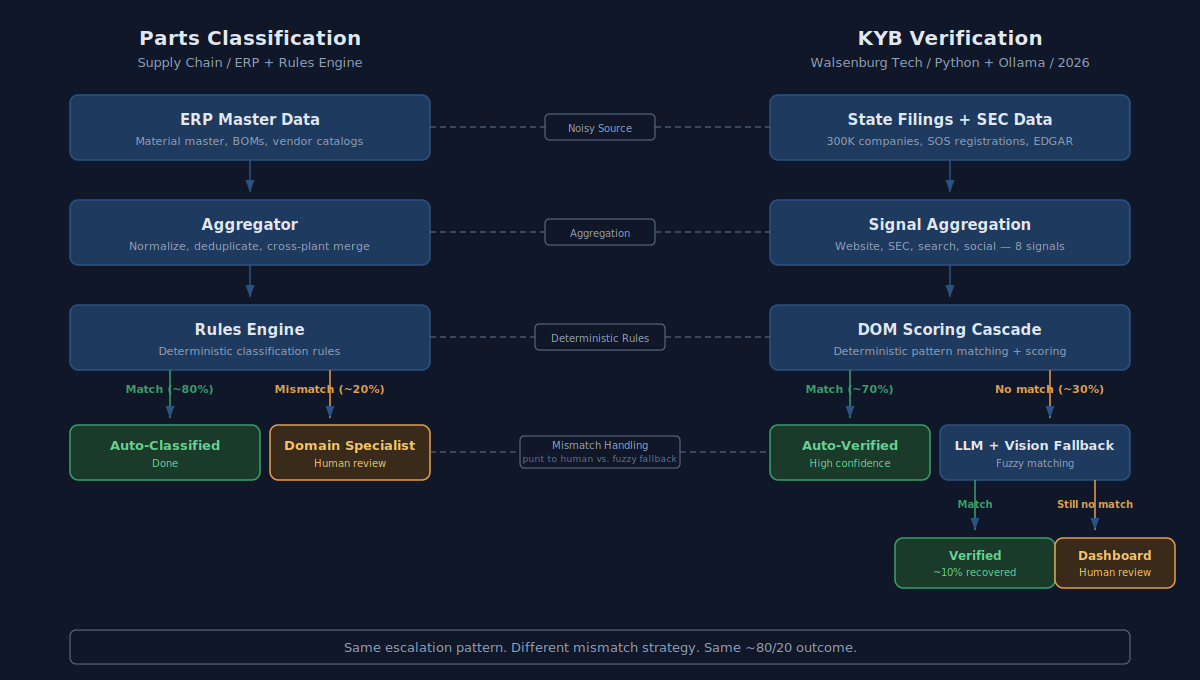Image resolution: width=1200 pixels, height=680 pixels.
Task: Click the State Filings + SEC Data box
Action: point(949,127)
